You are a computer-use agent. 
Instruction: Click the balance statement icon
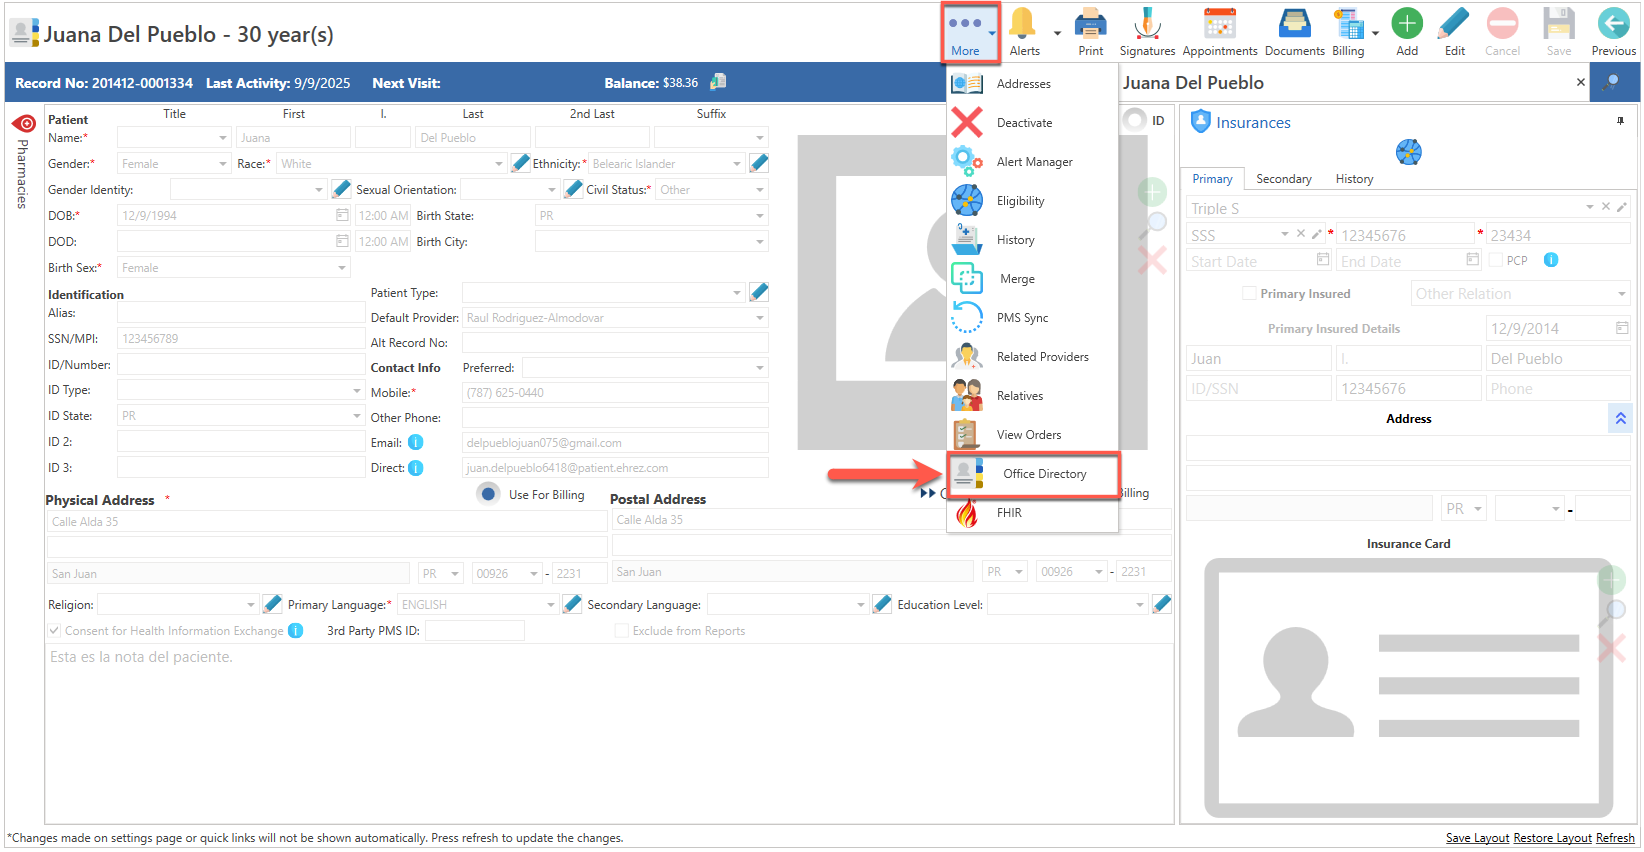(x=718, y=82)
